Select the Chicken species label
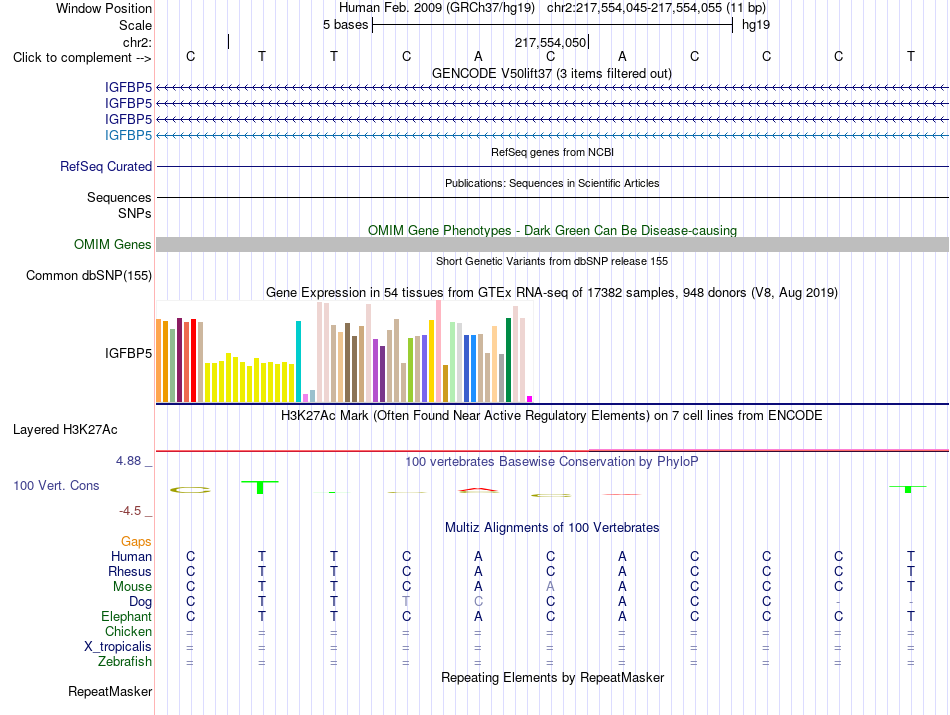The width and height of the screenshot is (950, 715). point(128,631)
